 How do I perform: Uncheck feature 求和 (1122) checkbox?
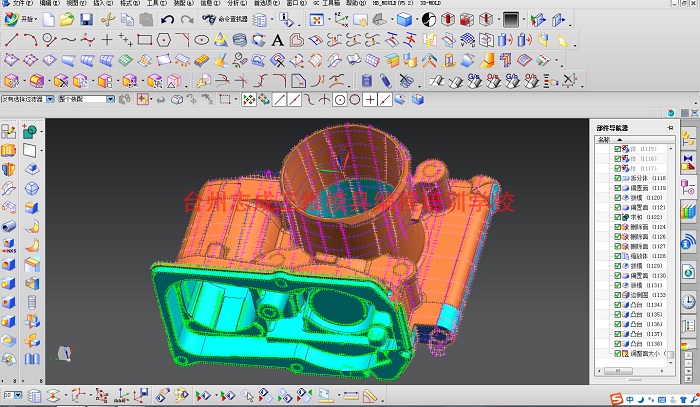click(617, 217)
